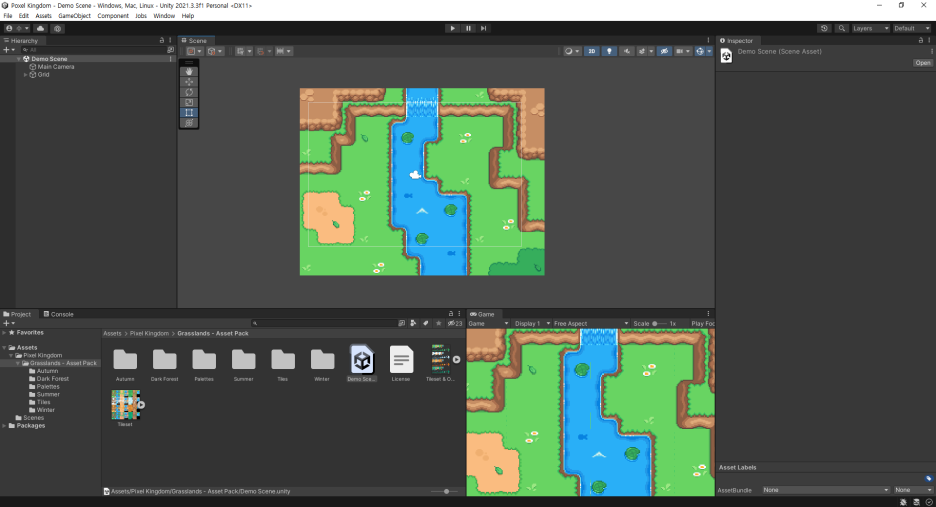Collapse the Demo Scene hierarchy node
The image size is (936, 507).
(19, 59)
